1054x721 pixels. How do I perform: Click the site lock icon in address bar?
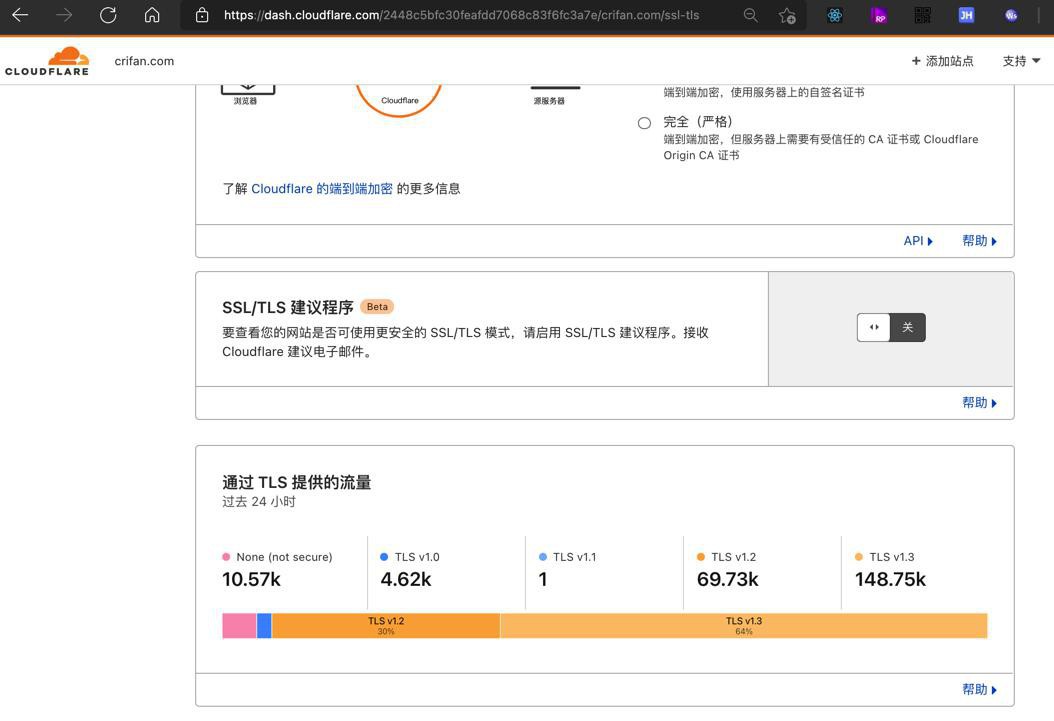pos(202,15)
